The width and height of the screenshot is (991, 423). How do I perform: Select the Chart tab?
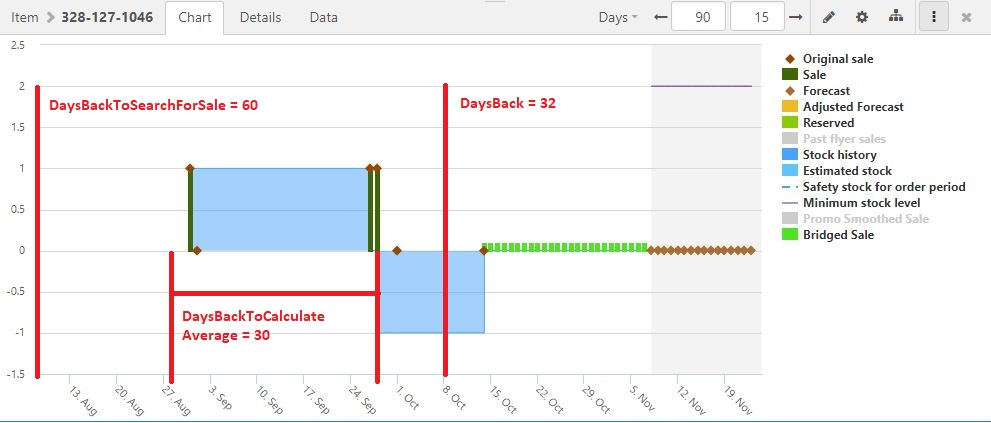click(194, 17)
